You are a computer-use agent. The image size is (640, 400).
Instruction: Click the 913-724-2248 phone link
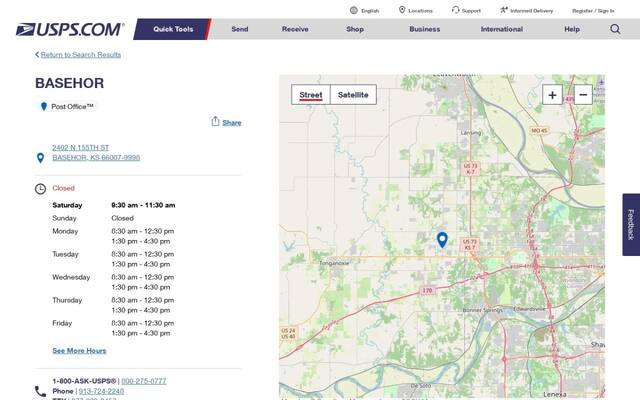tap(101, 391)
